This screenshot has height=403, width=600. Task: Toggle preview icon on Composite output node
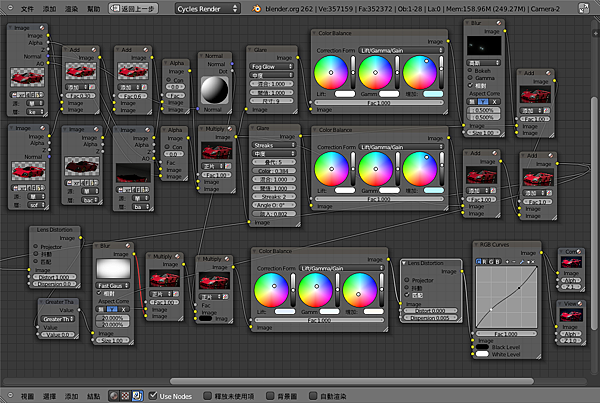click(x=579, y=251)
